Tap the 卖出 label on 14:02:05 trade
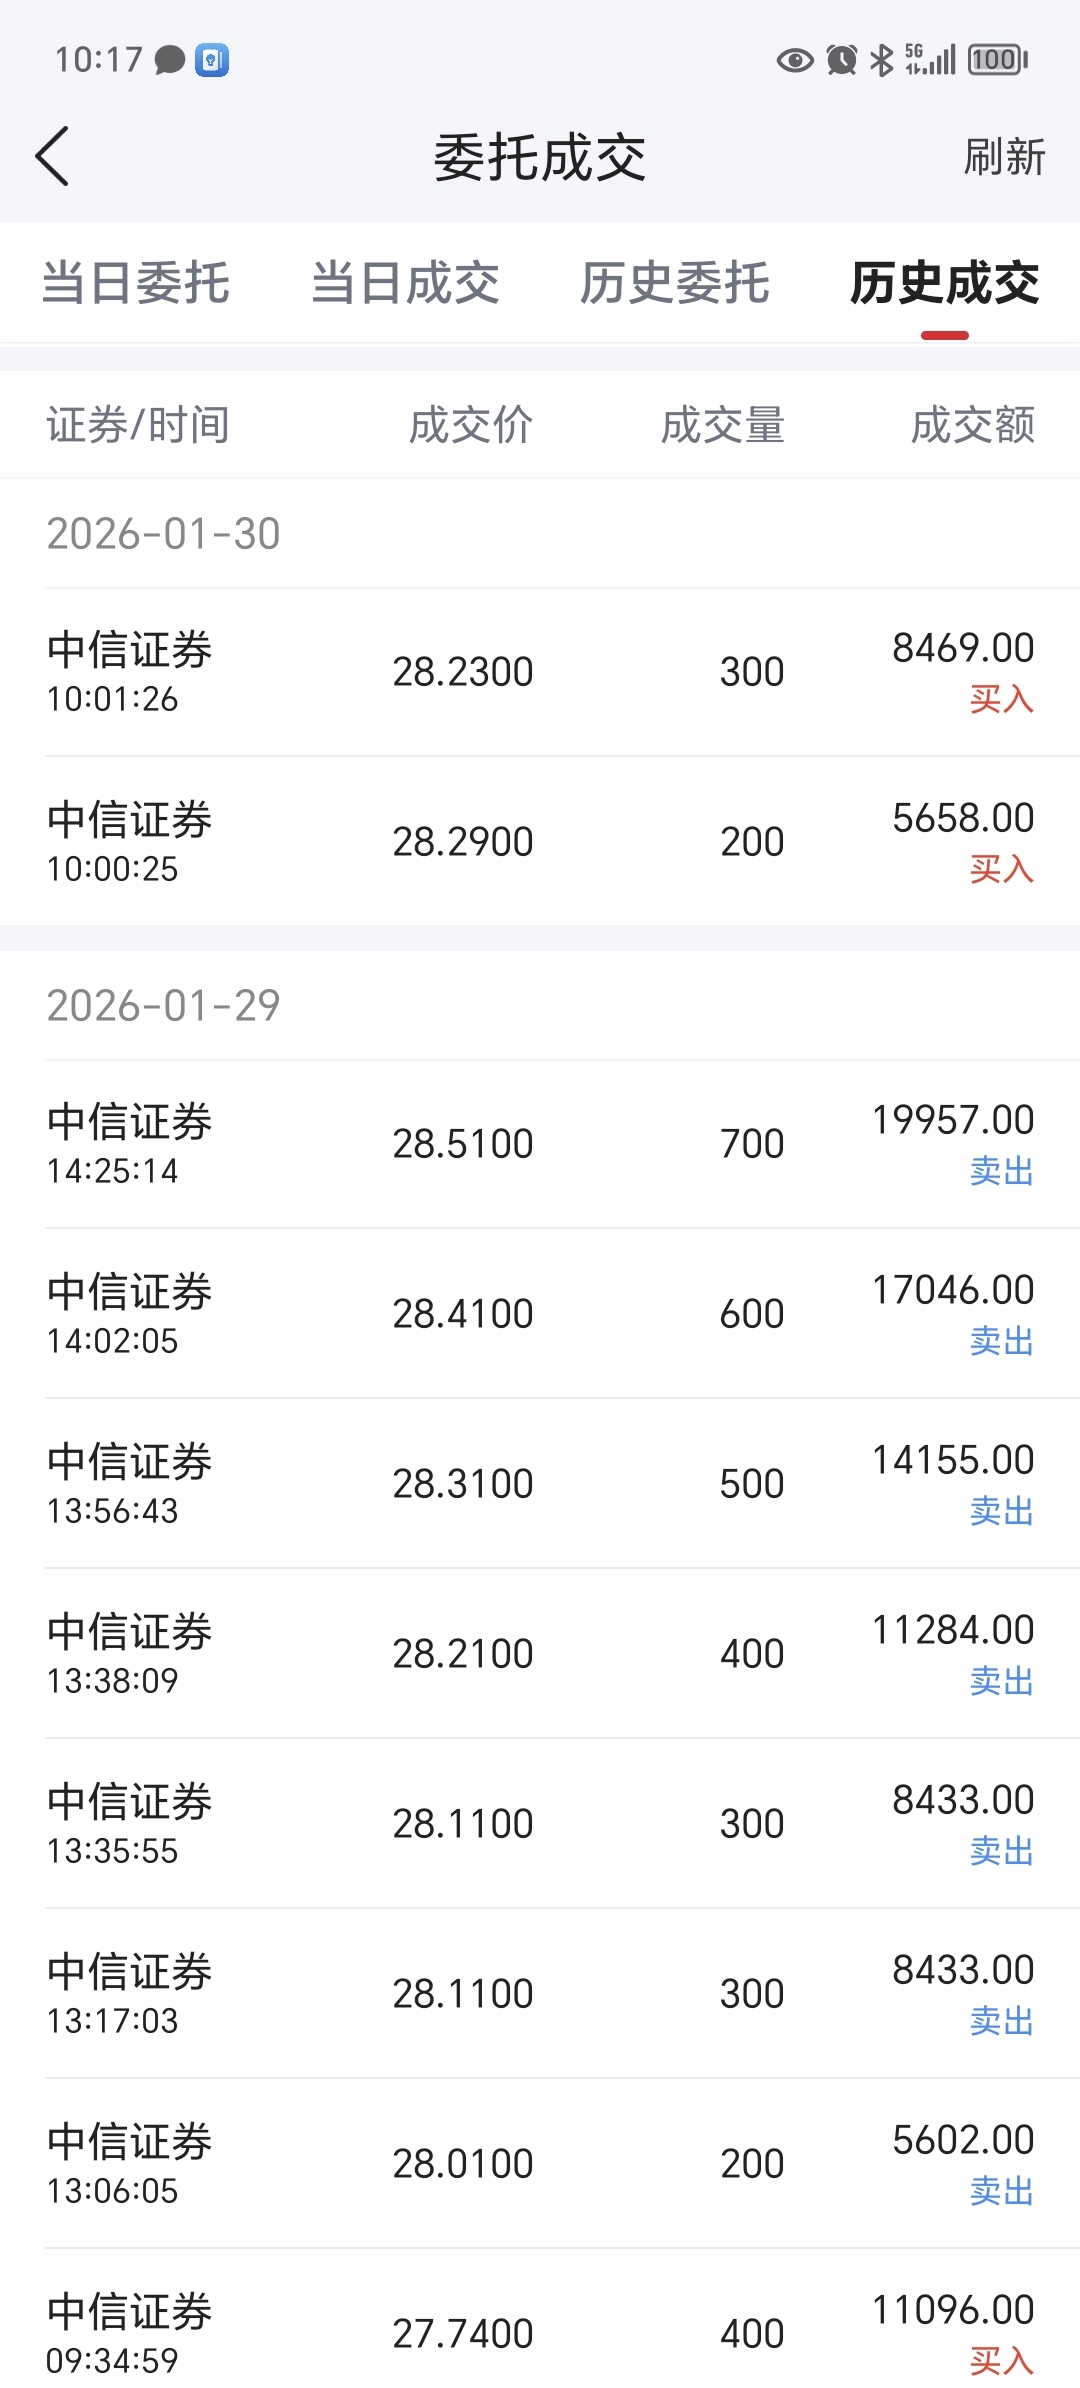The height and width of the screenshot is (2388, 1080). 1001,1341
